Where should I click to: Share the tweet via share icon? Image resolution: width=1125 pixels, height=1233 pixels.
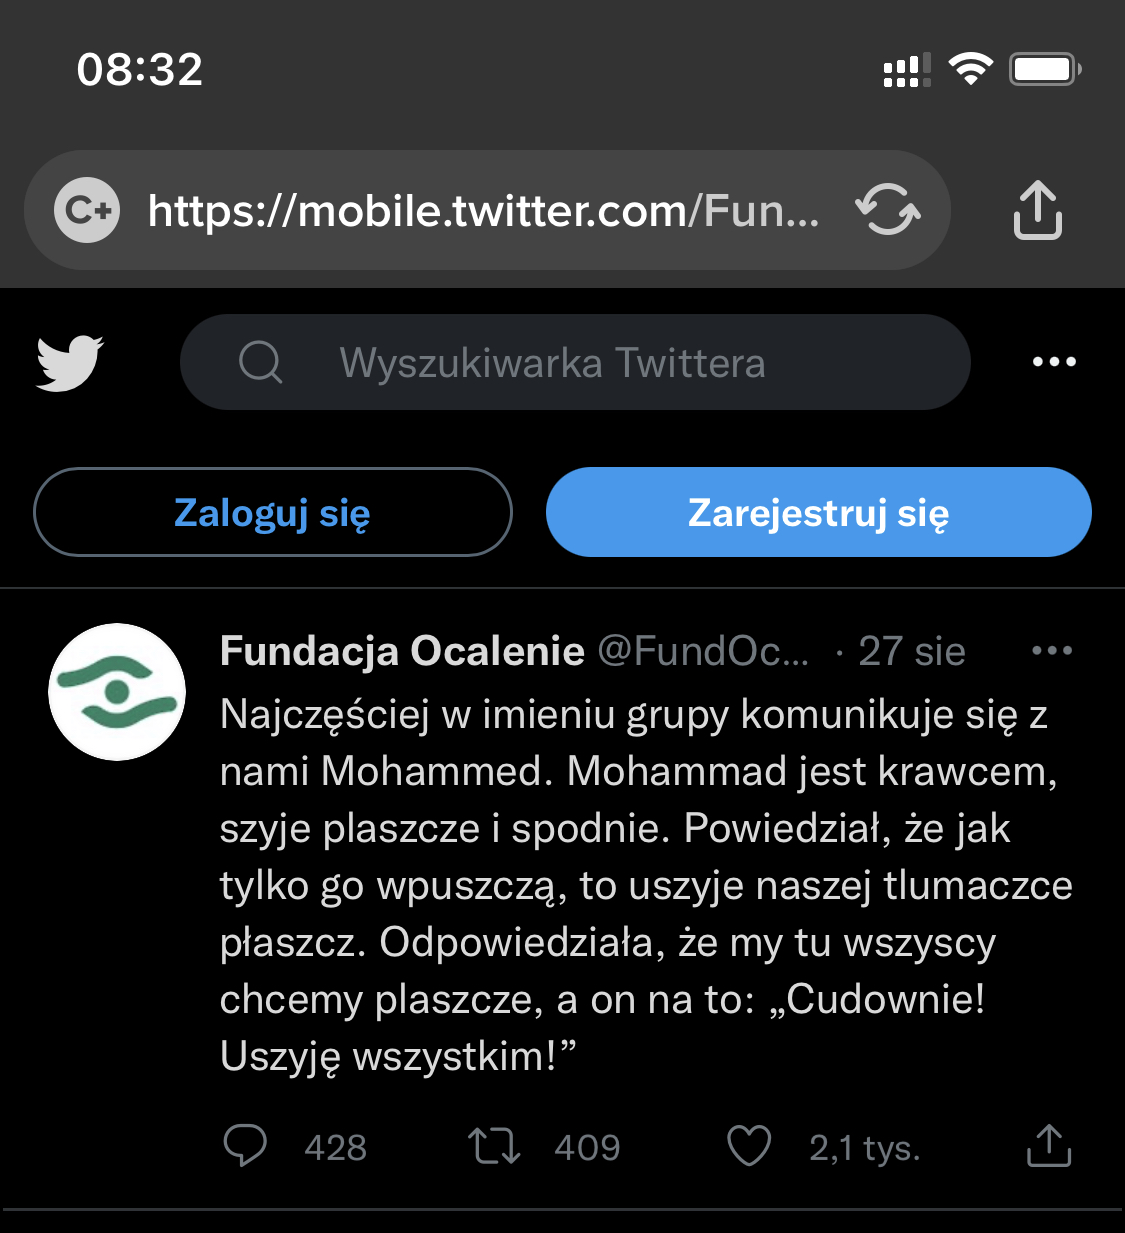pos(1049,1146)
